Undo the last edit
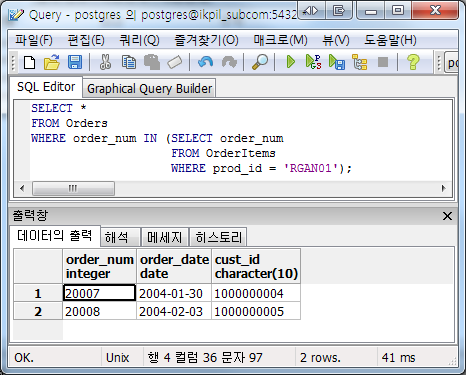 point(205,62)
